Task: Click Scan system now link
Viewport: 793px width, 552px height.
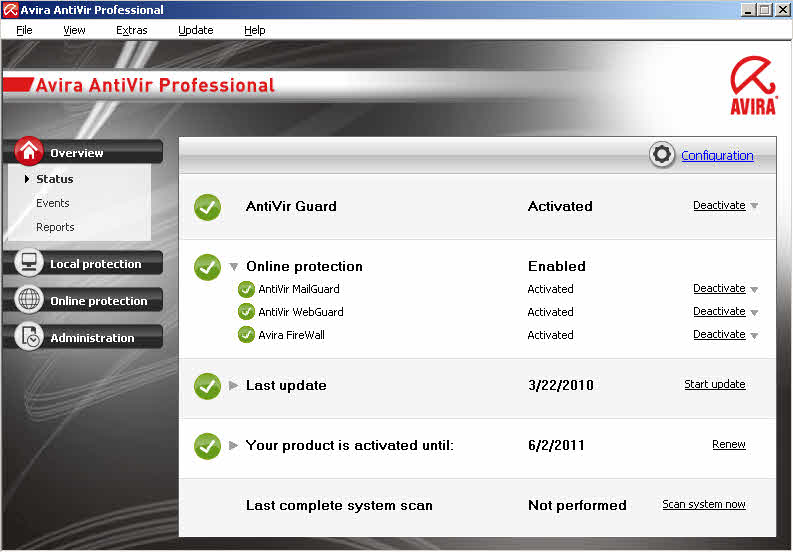Action: [x=704, y=504]
